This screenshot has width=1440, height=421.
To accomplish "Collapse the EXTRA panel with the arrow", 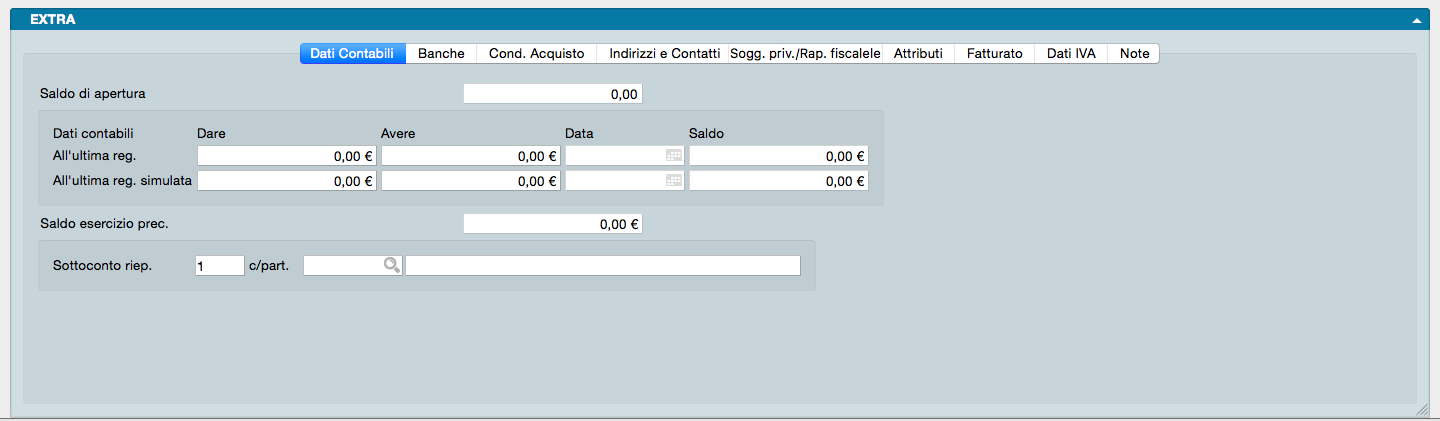I will [x=1417, y=20].
